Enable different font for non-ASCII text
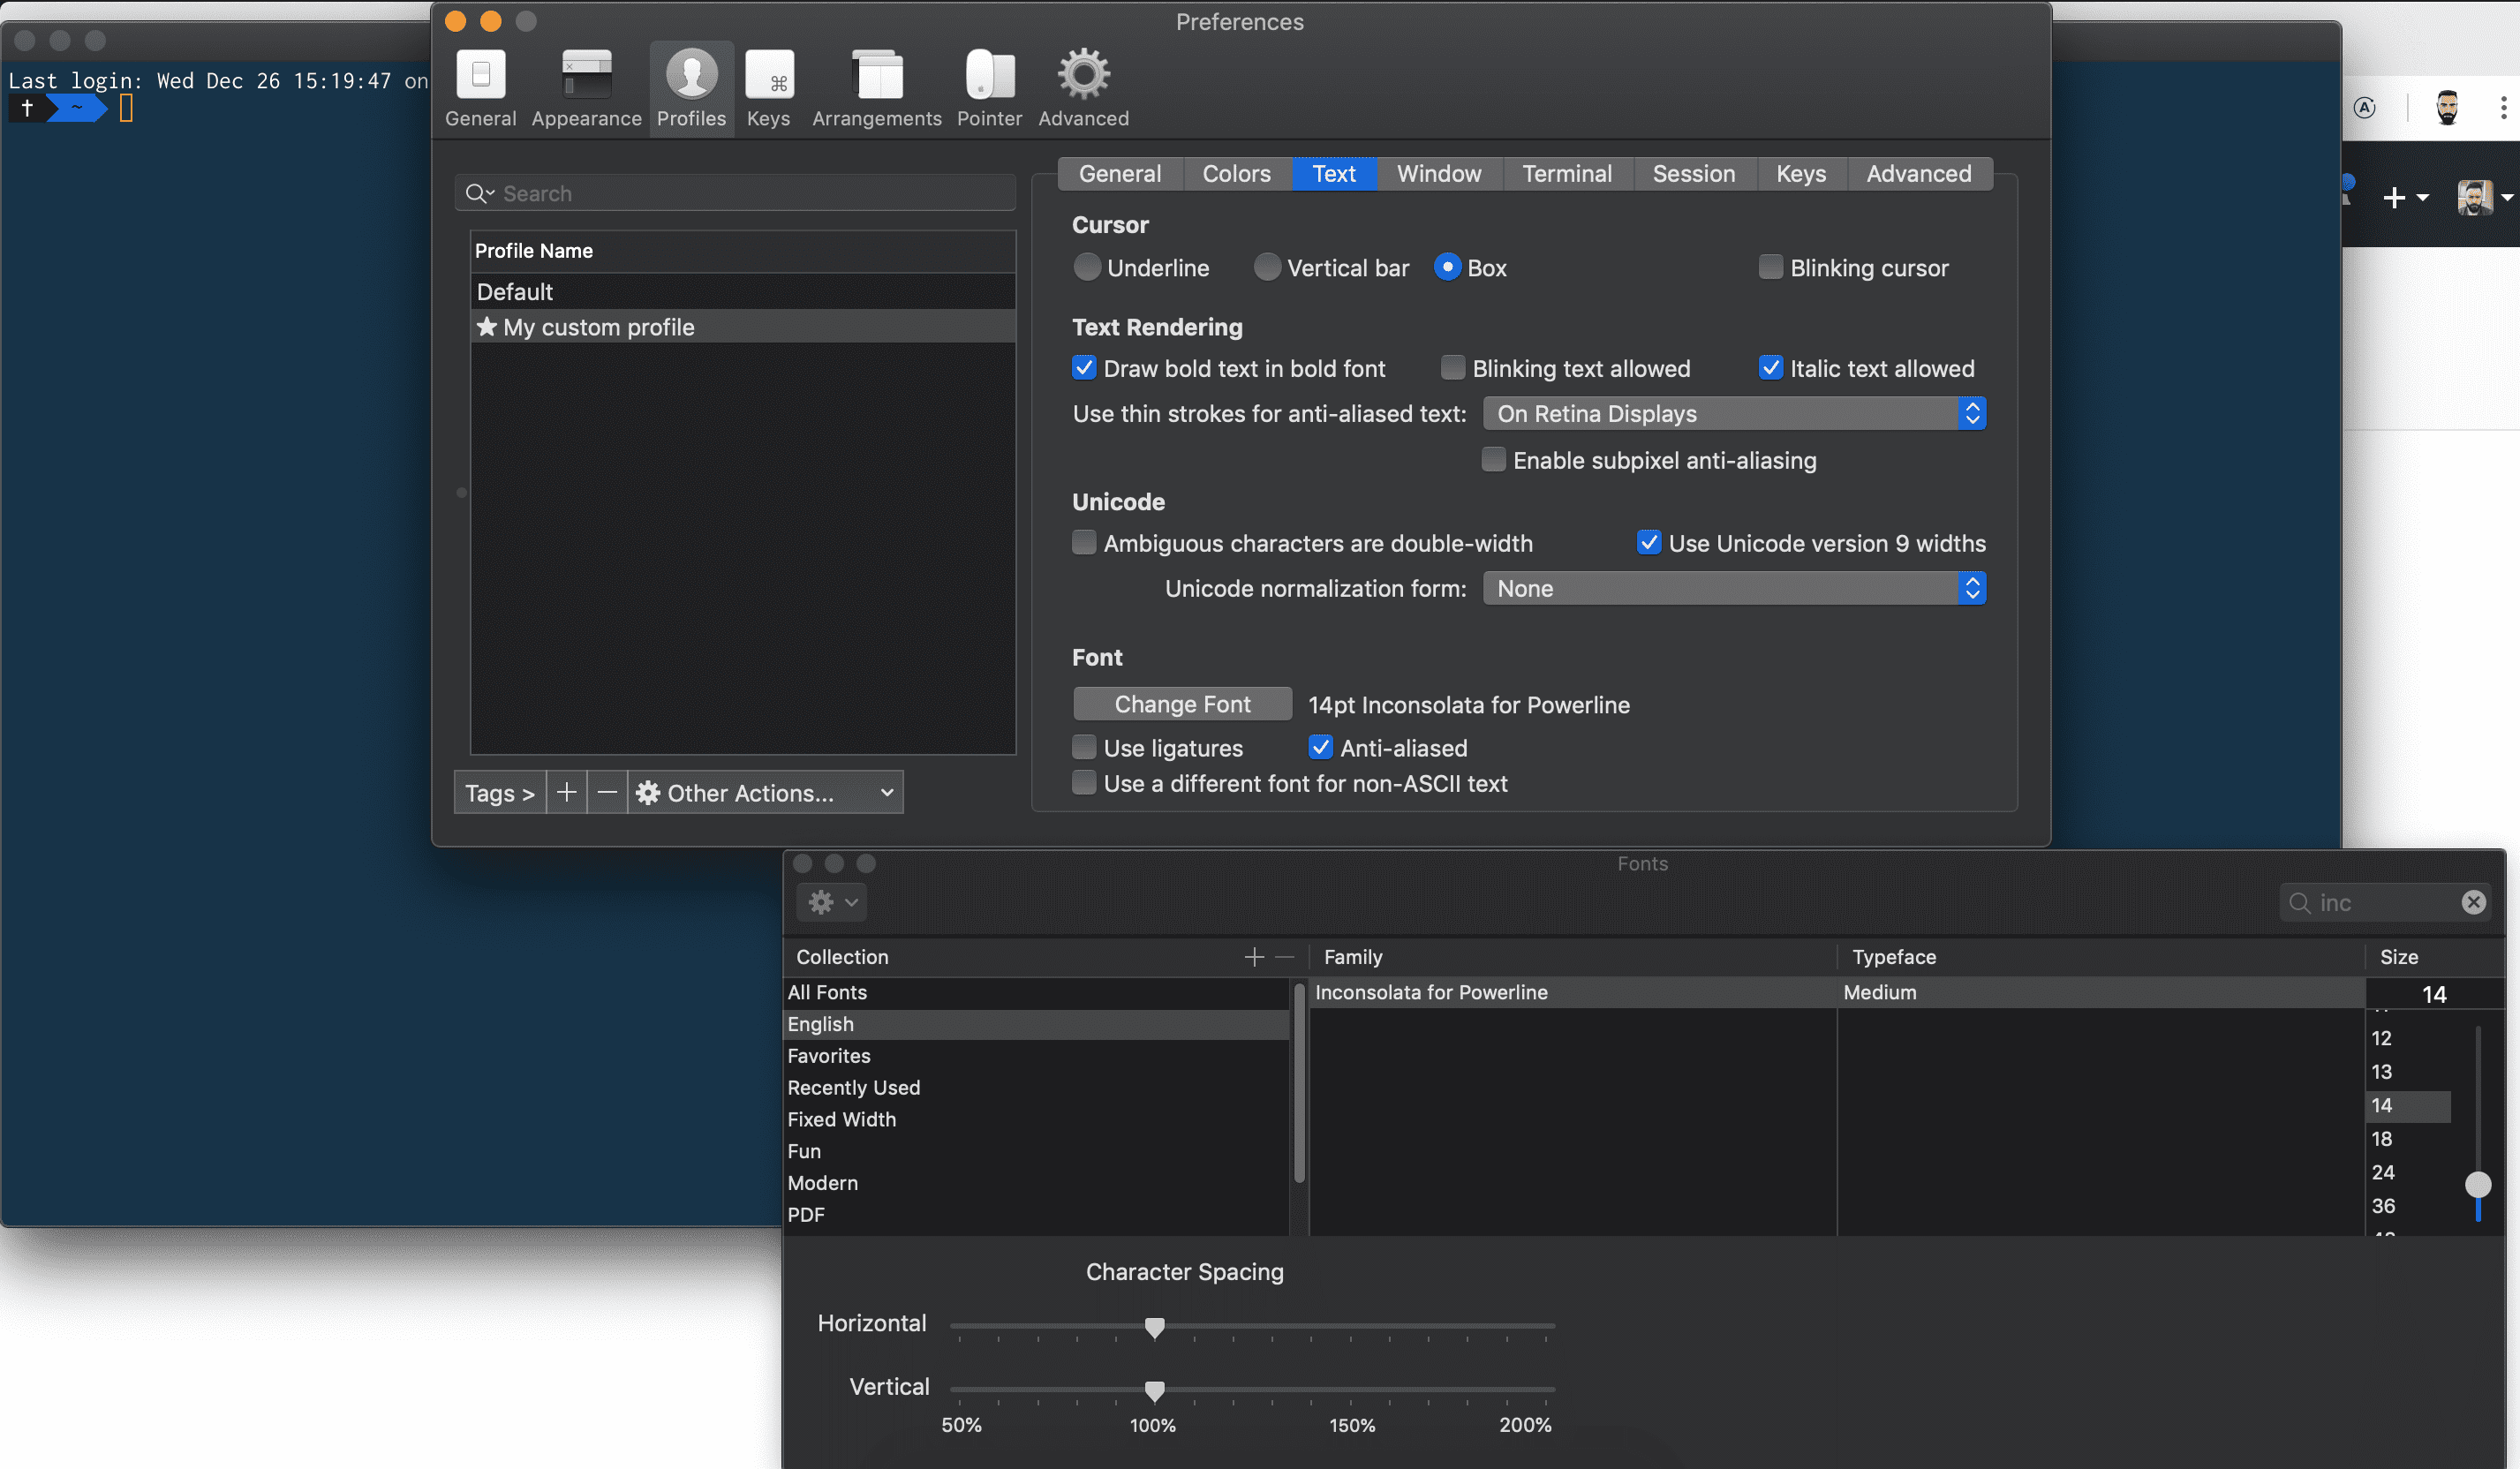This screenshot has height=1469, width=2520. 1084,783
